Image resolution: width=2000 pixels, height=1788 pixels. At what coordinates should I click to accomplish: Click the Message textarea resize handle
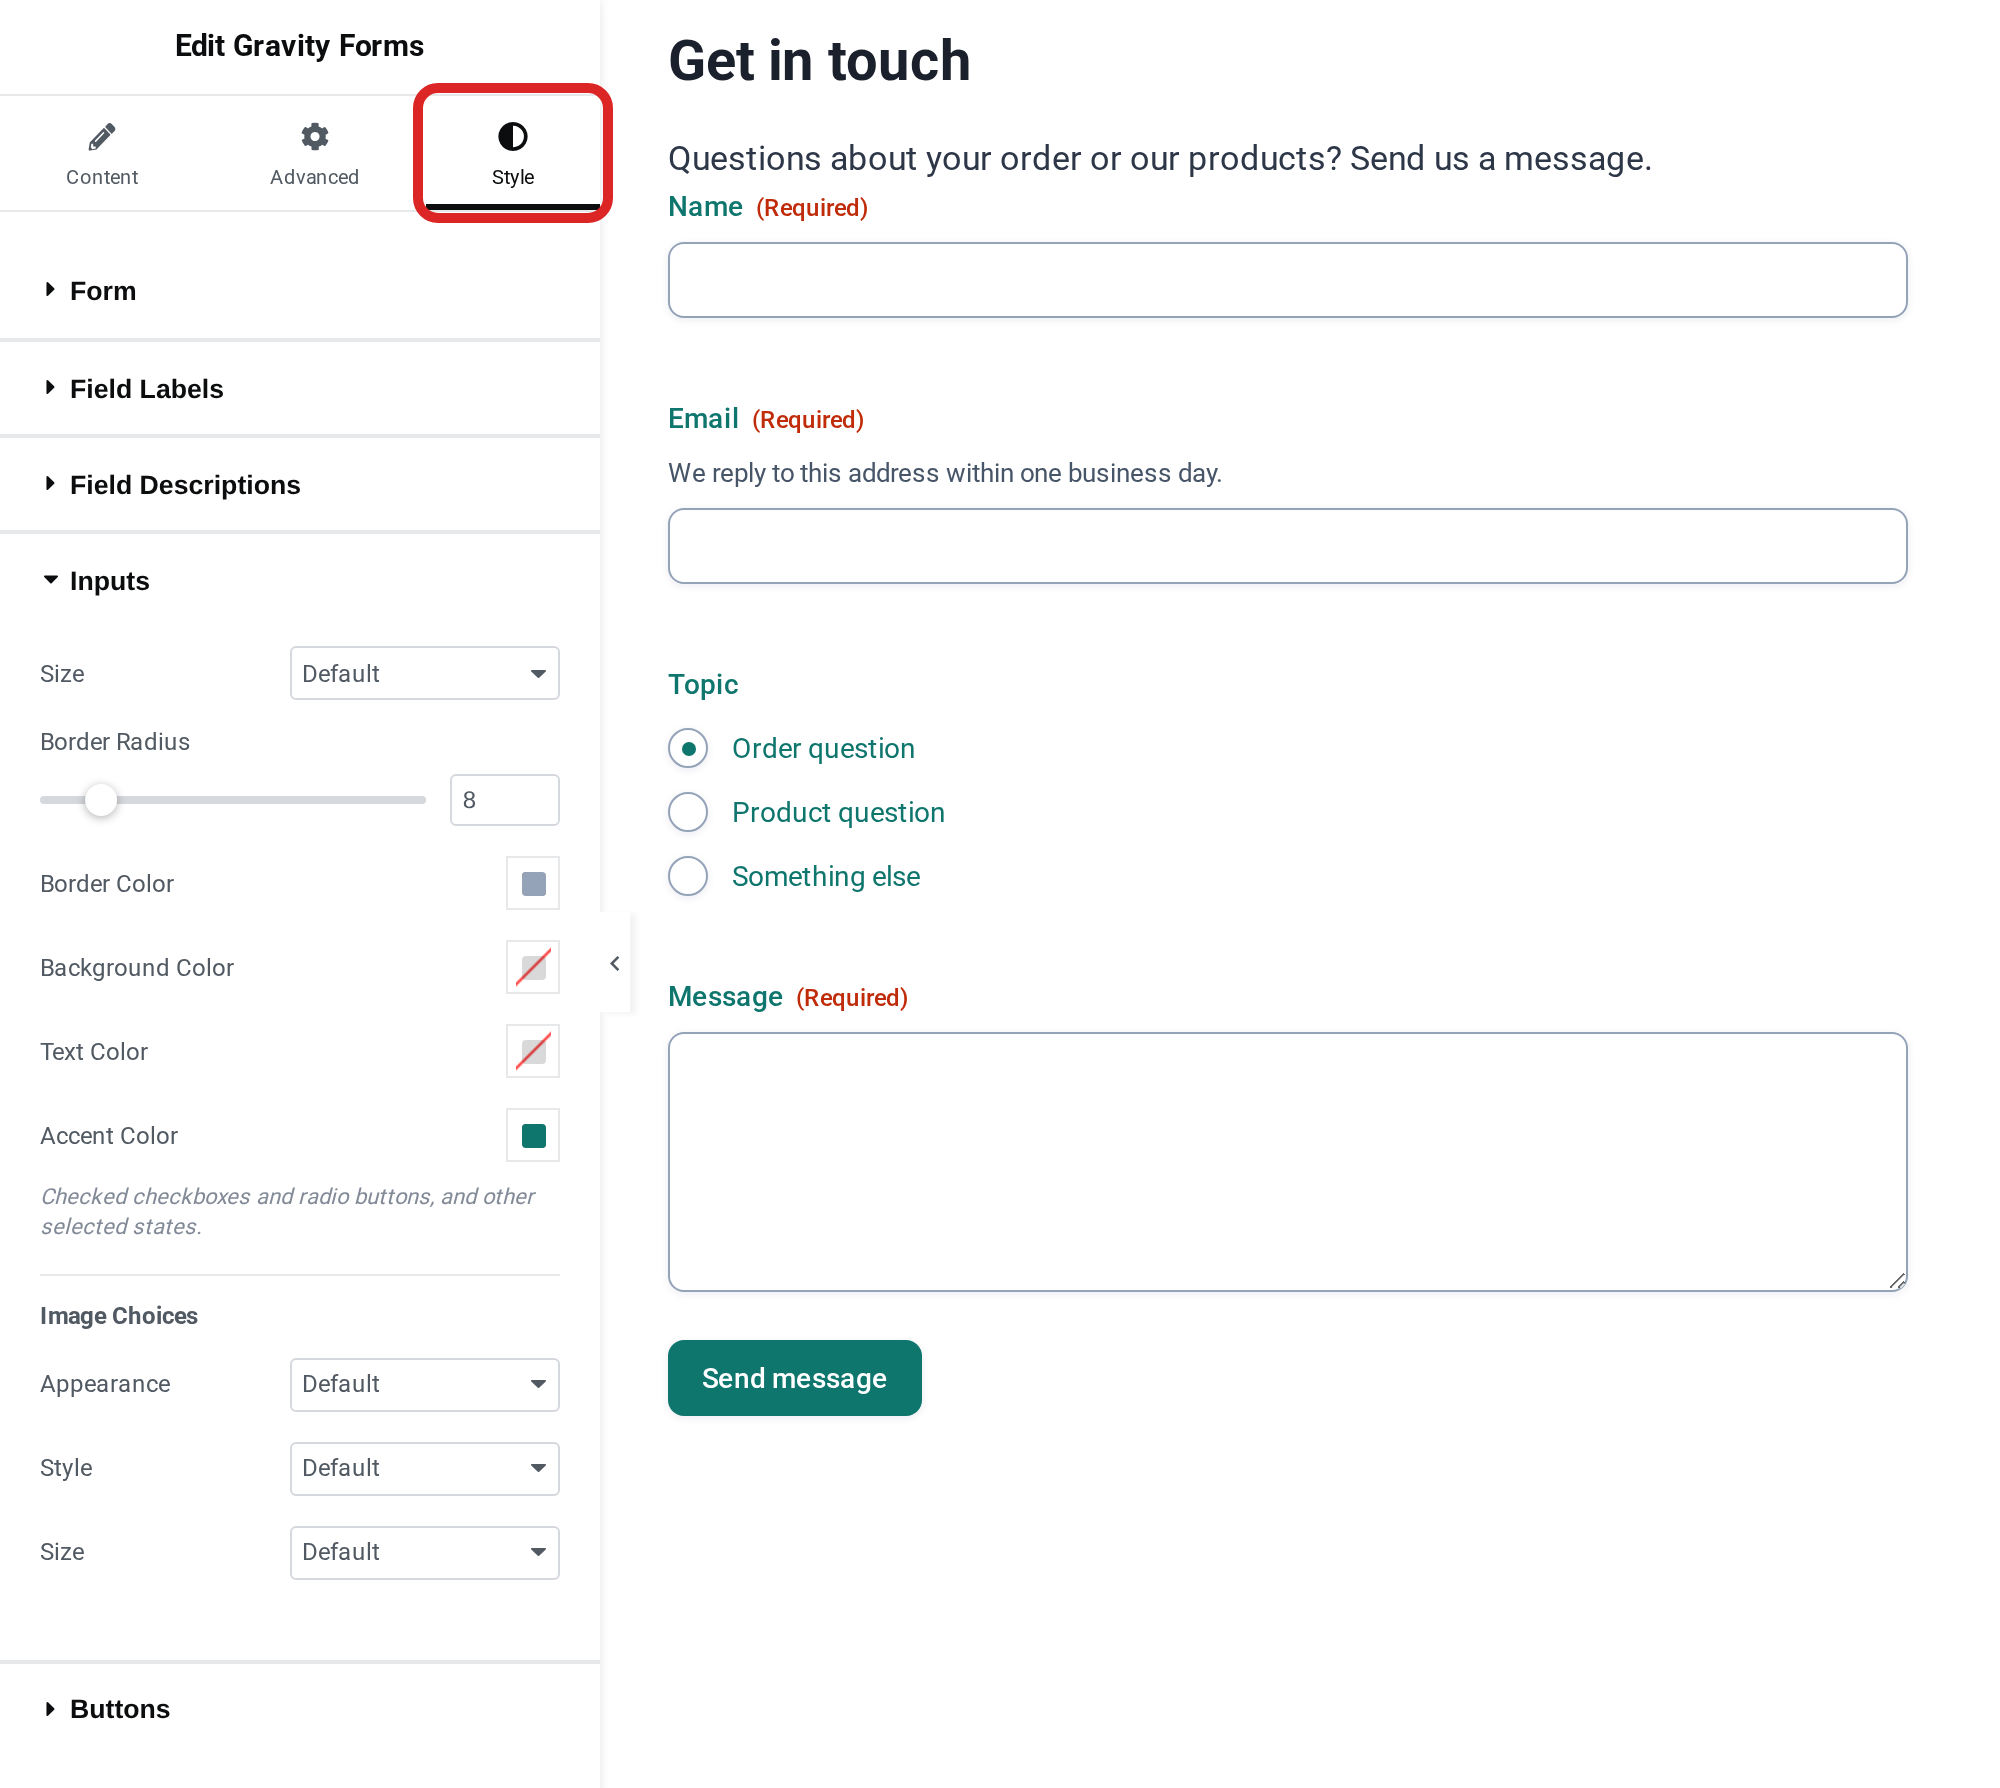[1897, 1281]
